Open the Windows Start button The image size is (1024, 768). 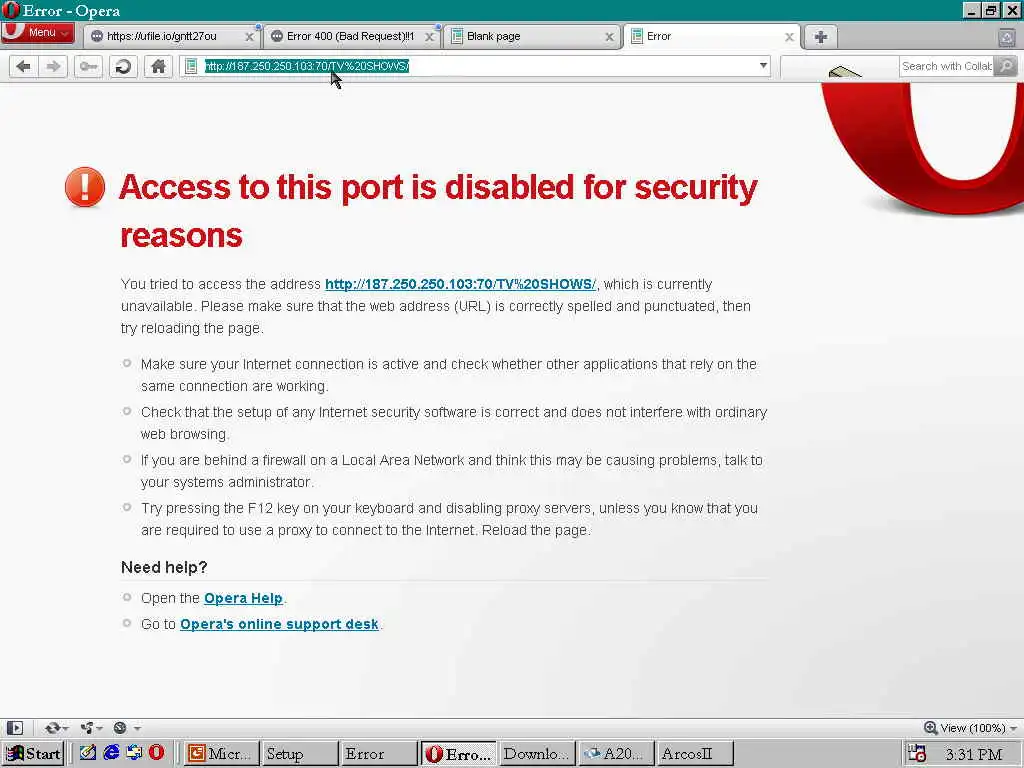[34, 753]
